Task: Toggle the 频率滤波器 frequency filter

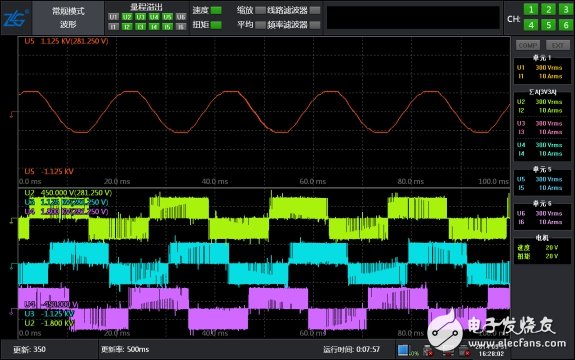Action: click(315, 25)
